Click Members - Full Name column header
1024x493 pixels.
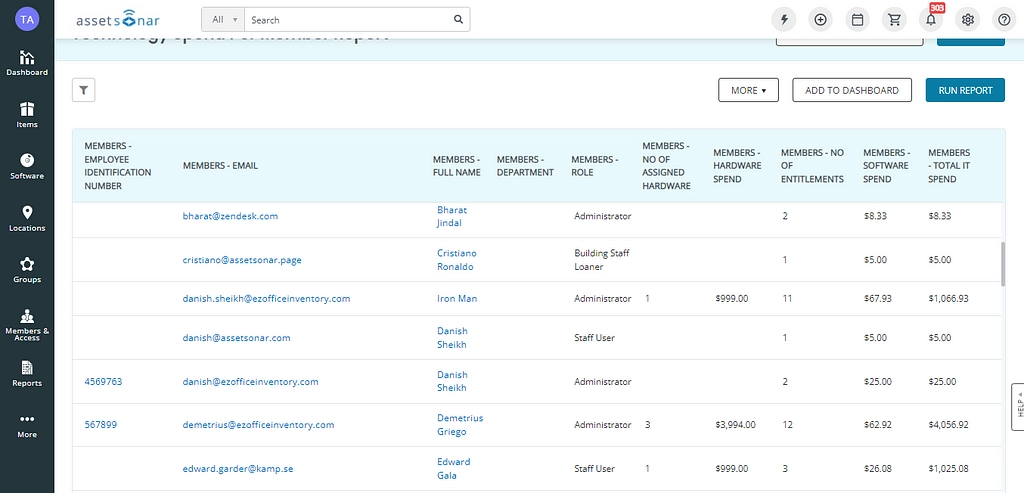pos(456,166)
